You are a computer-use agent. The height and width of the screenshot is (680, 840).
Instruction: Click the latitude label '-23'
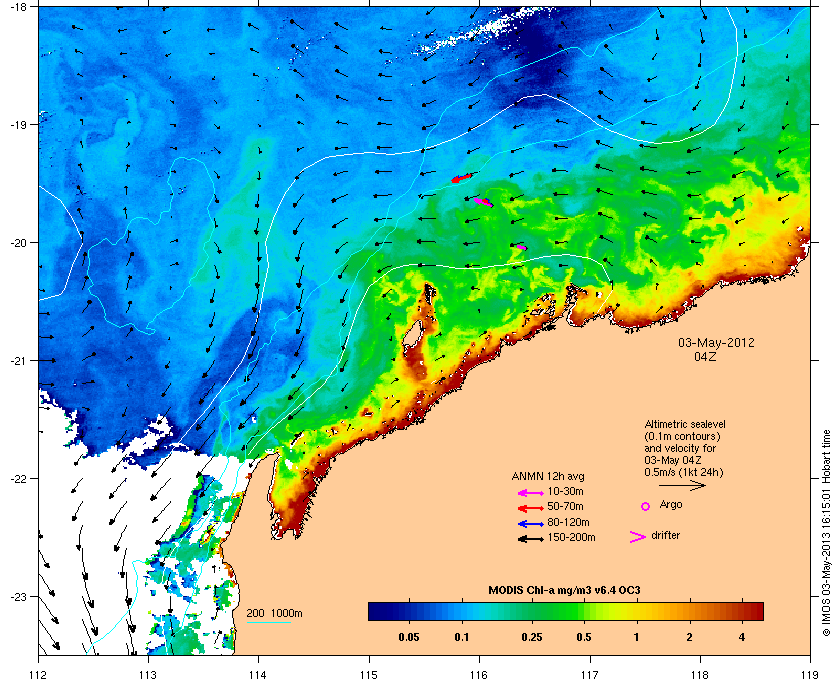18,597
